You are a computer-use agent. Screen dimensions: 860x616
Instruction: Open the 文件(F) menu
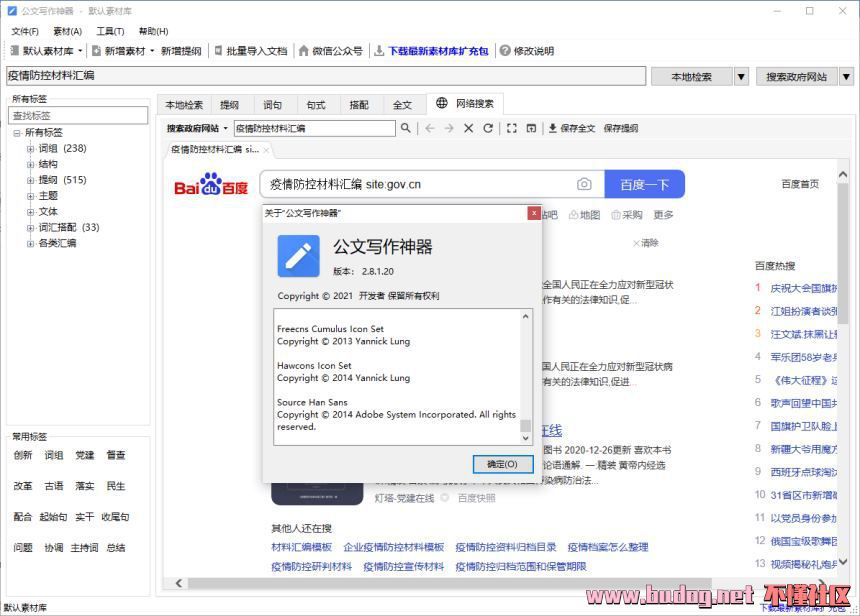coord(25,31)
